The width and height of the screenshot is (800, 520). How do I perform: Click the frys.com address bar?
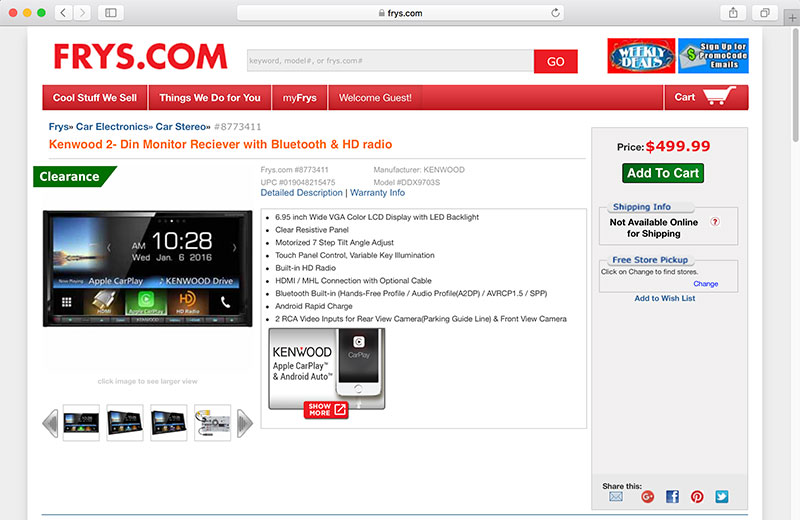(x=401, y=13)
